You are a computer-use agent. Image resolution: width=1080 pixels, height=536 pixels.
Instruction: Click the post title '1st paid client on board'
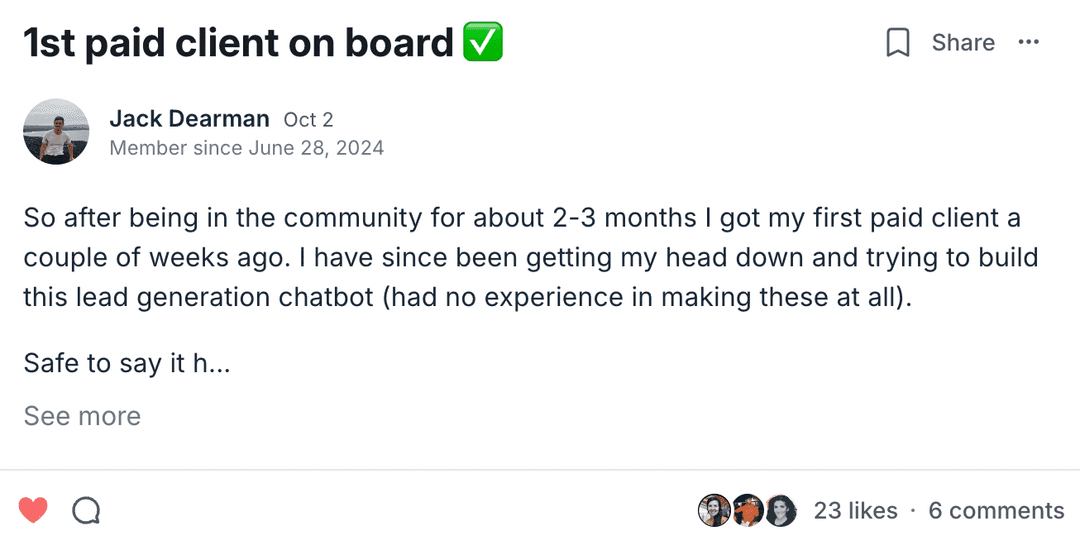pos(238,43)
